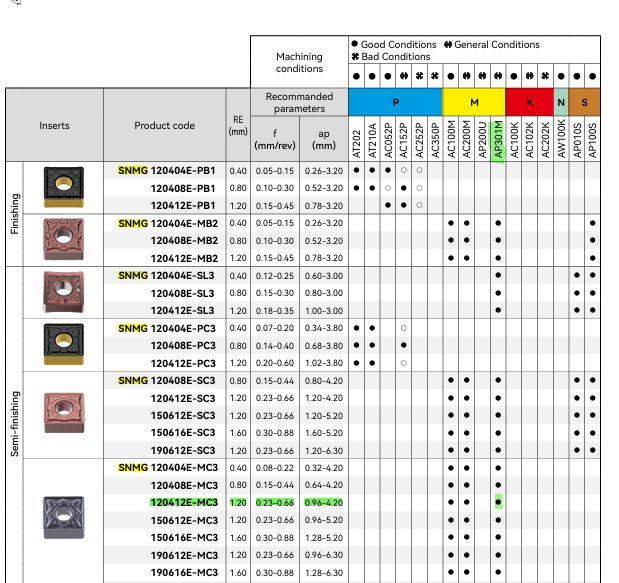Click the RE (mm) column header
Screen dimensions: 619x583
click(x=238, y=126)
